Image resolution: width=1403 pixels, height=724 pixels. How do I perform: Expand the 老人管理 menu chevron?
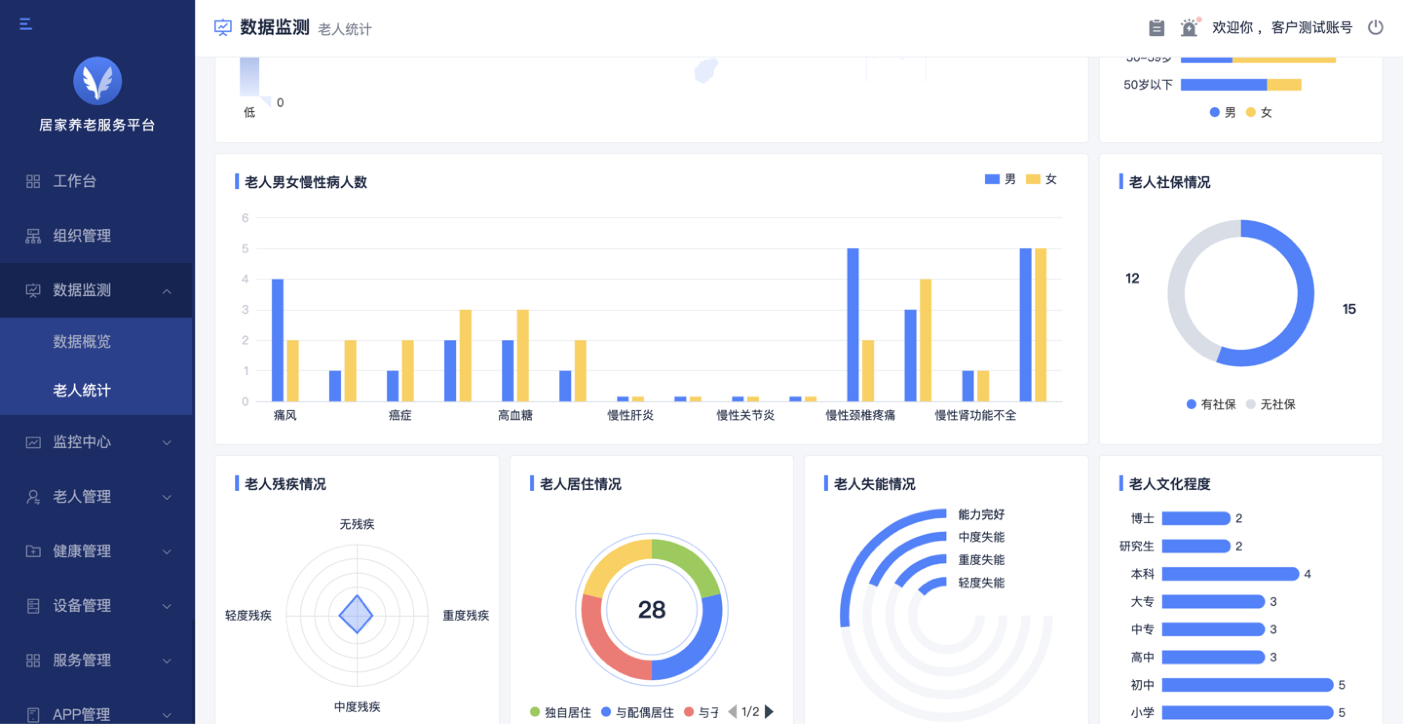coord(167,497)
